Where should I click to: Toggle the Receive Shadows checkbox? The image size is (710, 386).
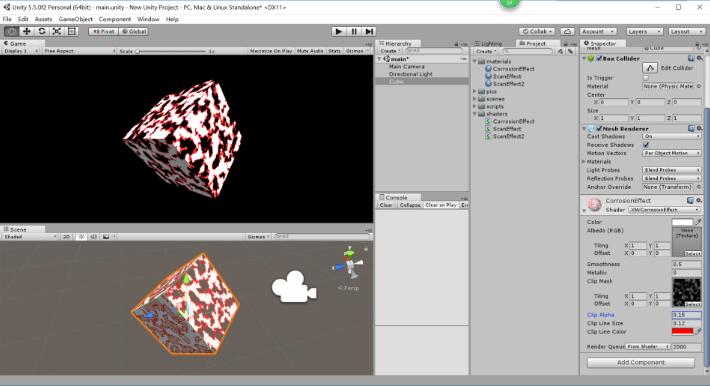pos(646,145)
